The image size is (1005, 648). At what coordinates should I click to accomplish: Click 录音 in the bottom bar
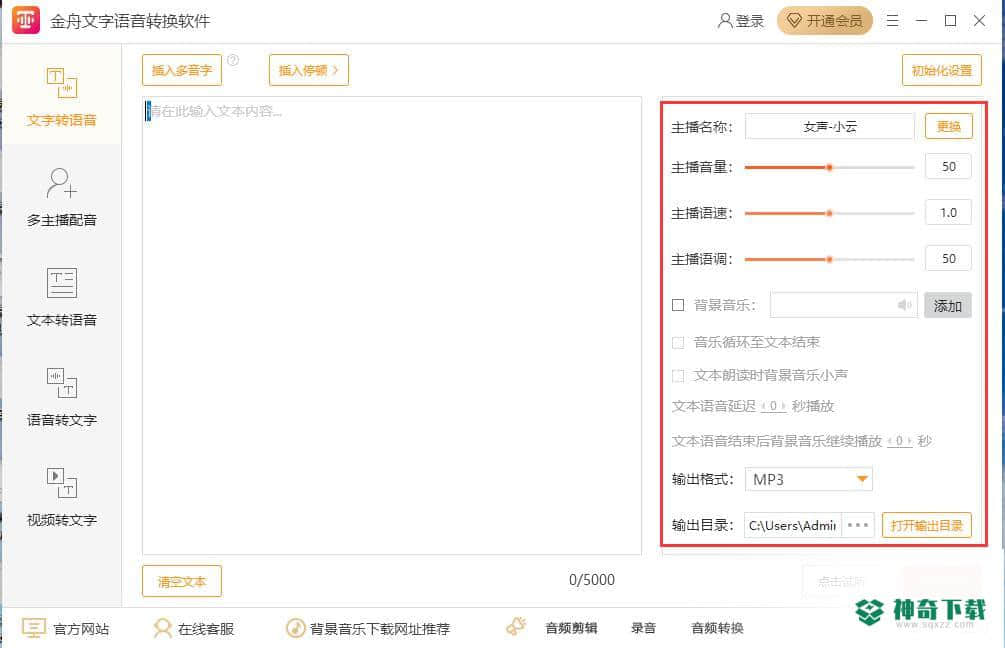point(644,628)
